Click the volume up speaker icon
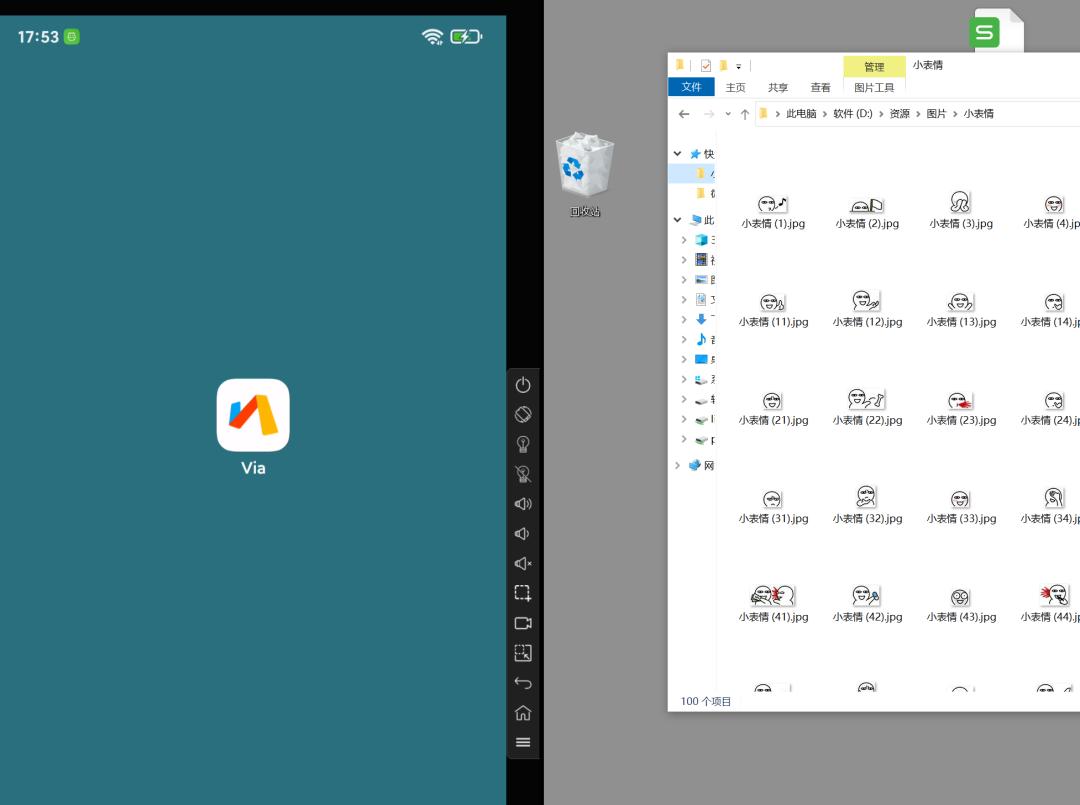The height and width of the screenshot is (805, 1080). point(522,504)
